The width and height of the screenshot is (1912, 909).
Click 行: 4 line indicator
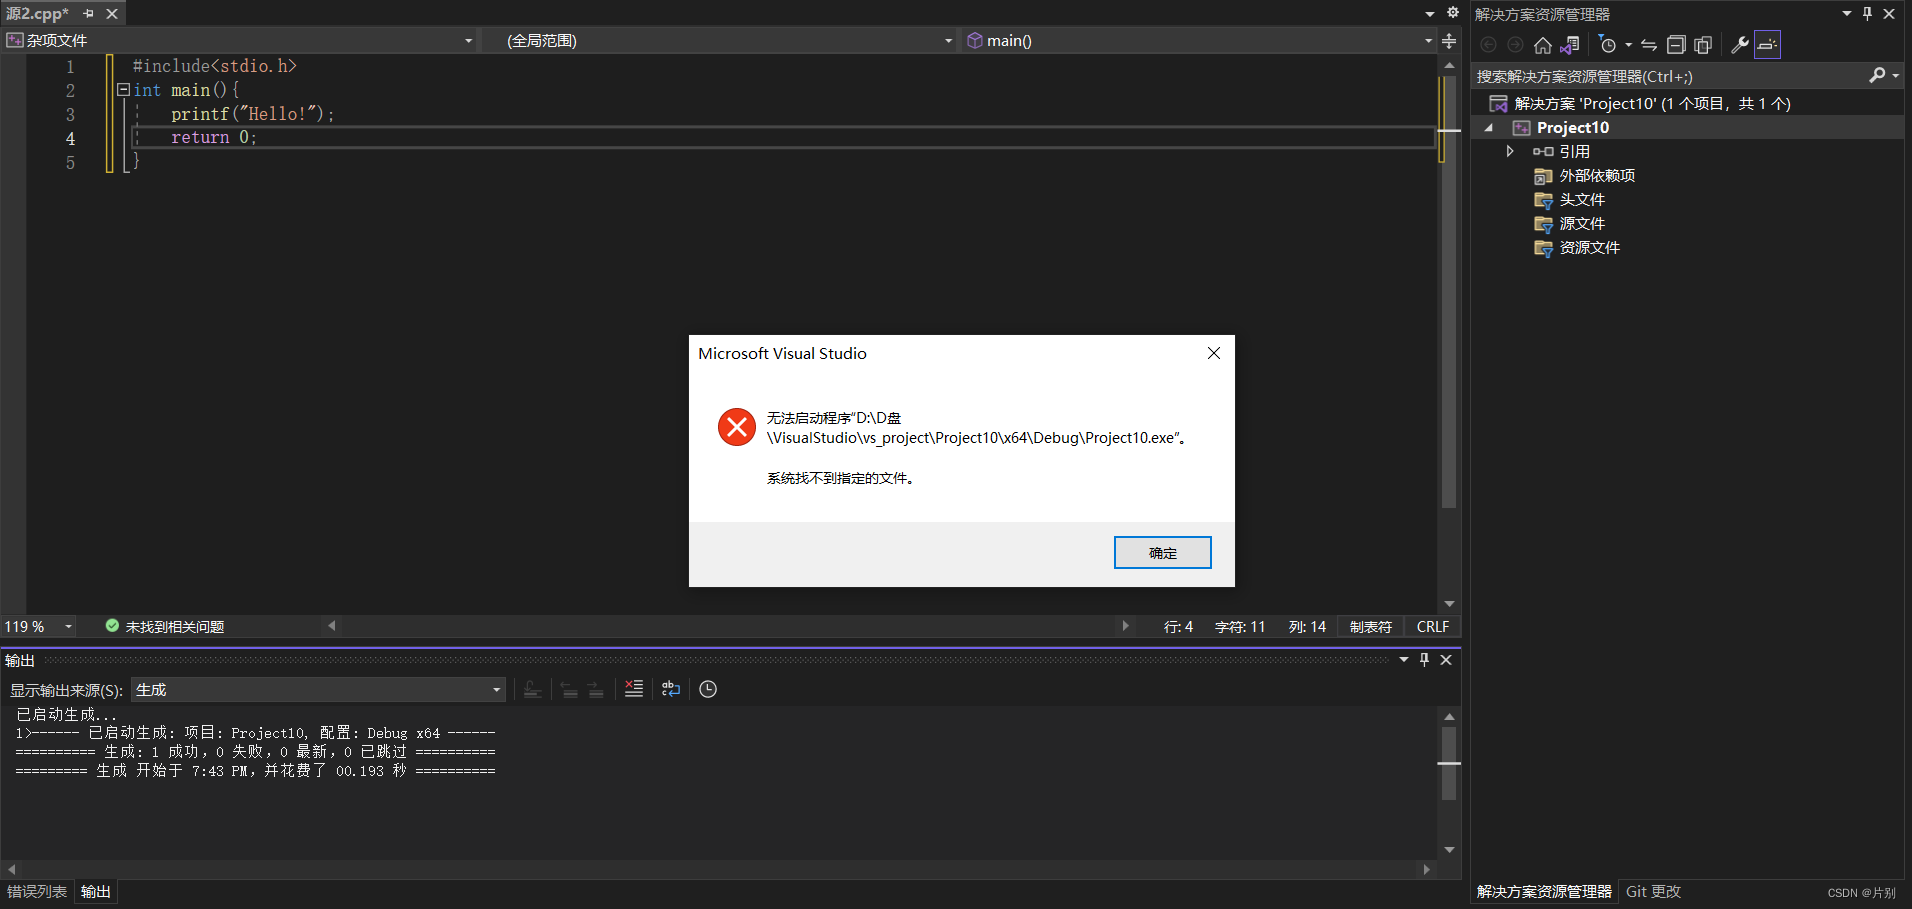(1178, 626)
